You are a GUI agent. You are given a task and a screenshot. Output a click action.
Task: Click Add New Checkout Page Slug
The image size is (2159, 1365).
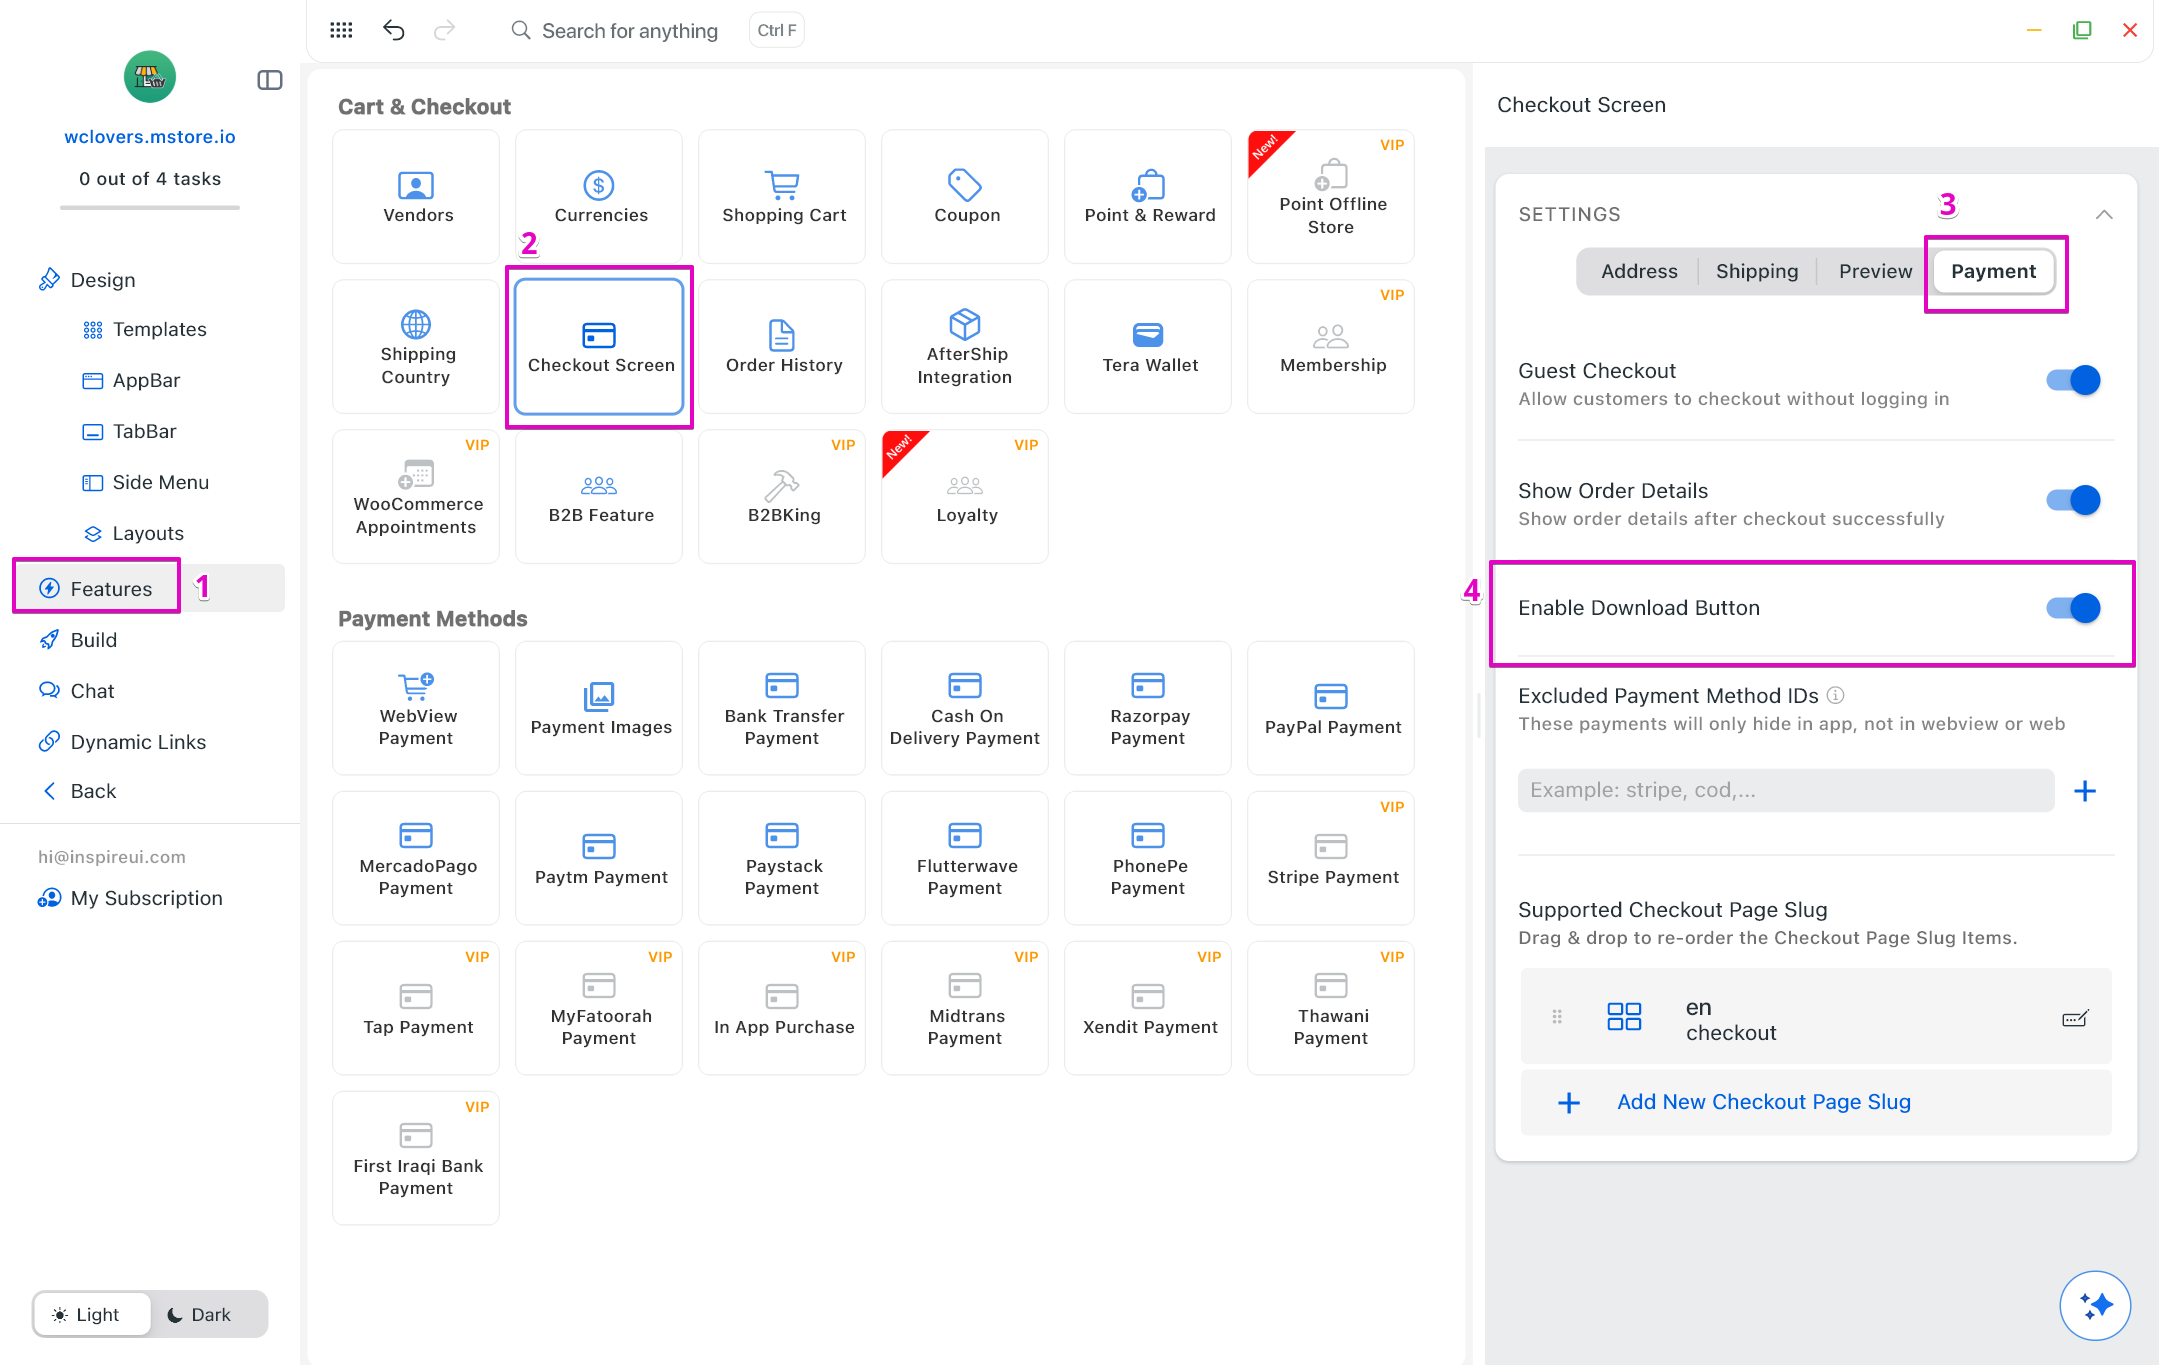click(1763, 1102)
